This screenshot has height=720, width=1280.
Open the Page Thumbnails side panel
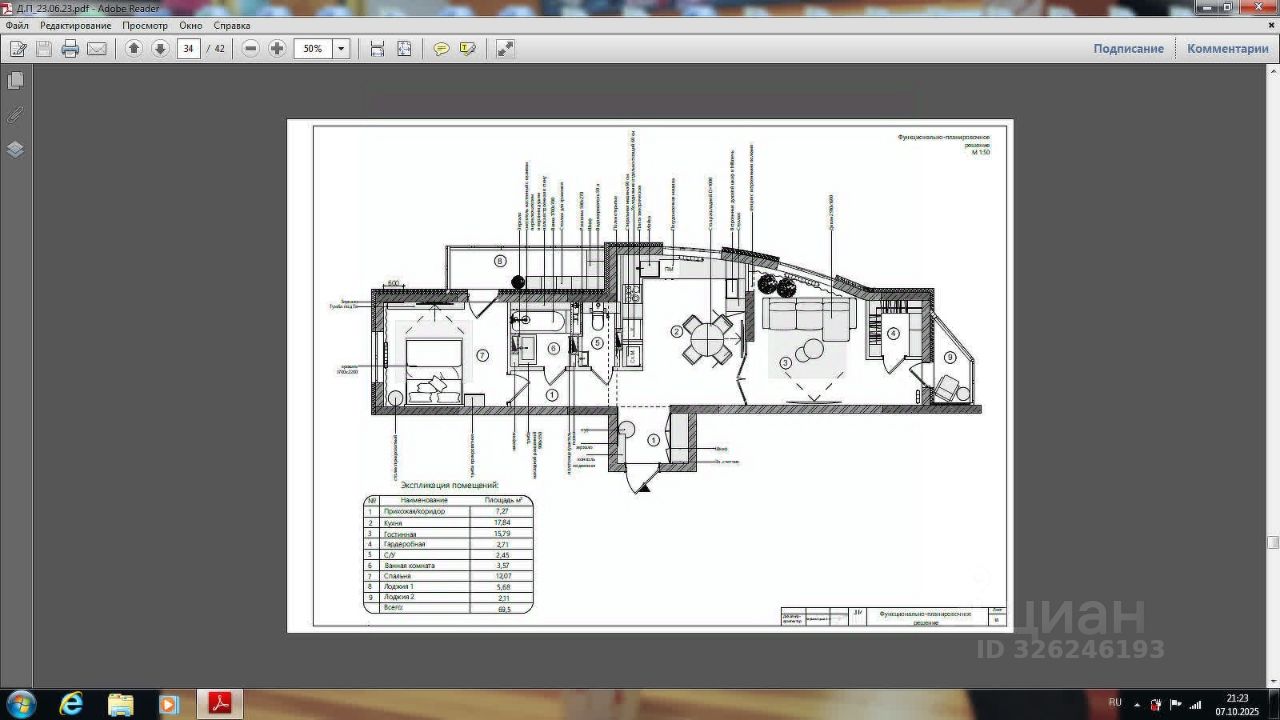pyautogui.click(x=15, y=81)
